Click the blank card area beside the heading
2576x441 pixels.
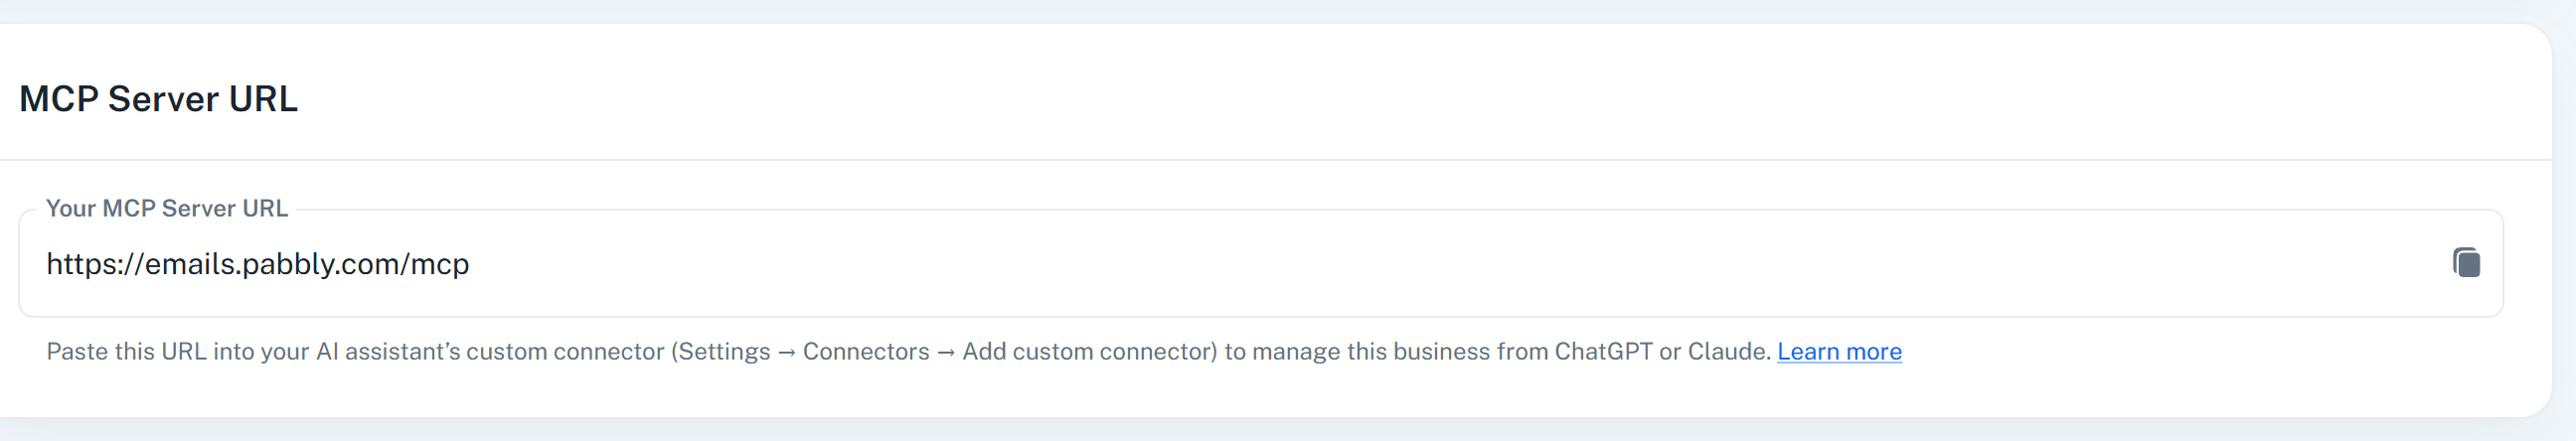1400,95
